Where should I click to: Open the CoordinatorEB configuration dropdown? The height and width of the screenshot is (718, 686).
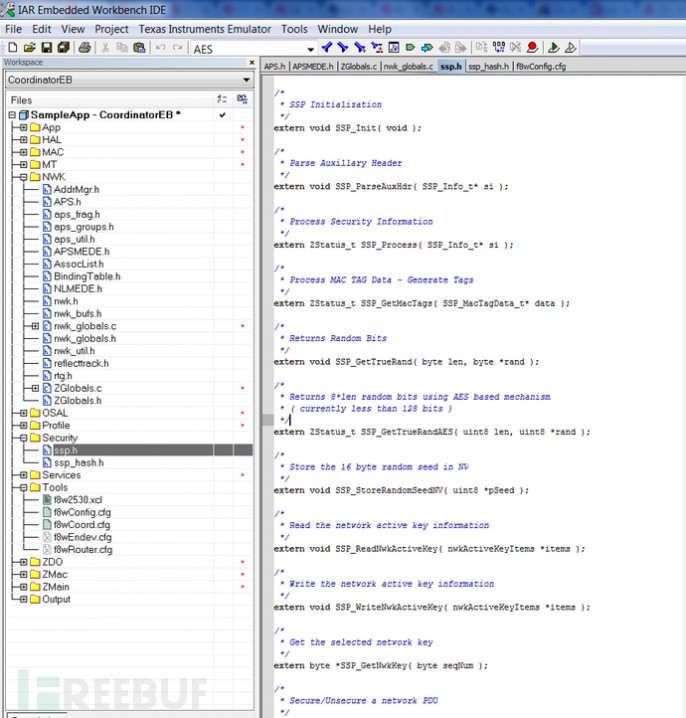pyautogui.click(x=246, y=80)
